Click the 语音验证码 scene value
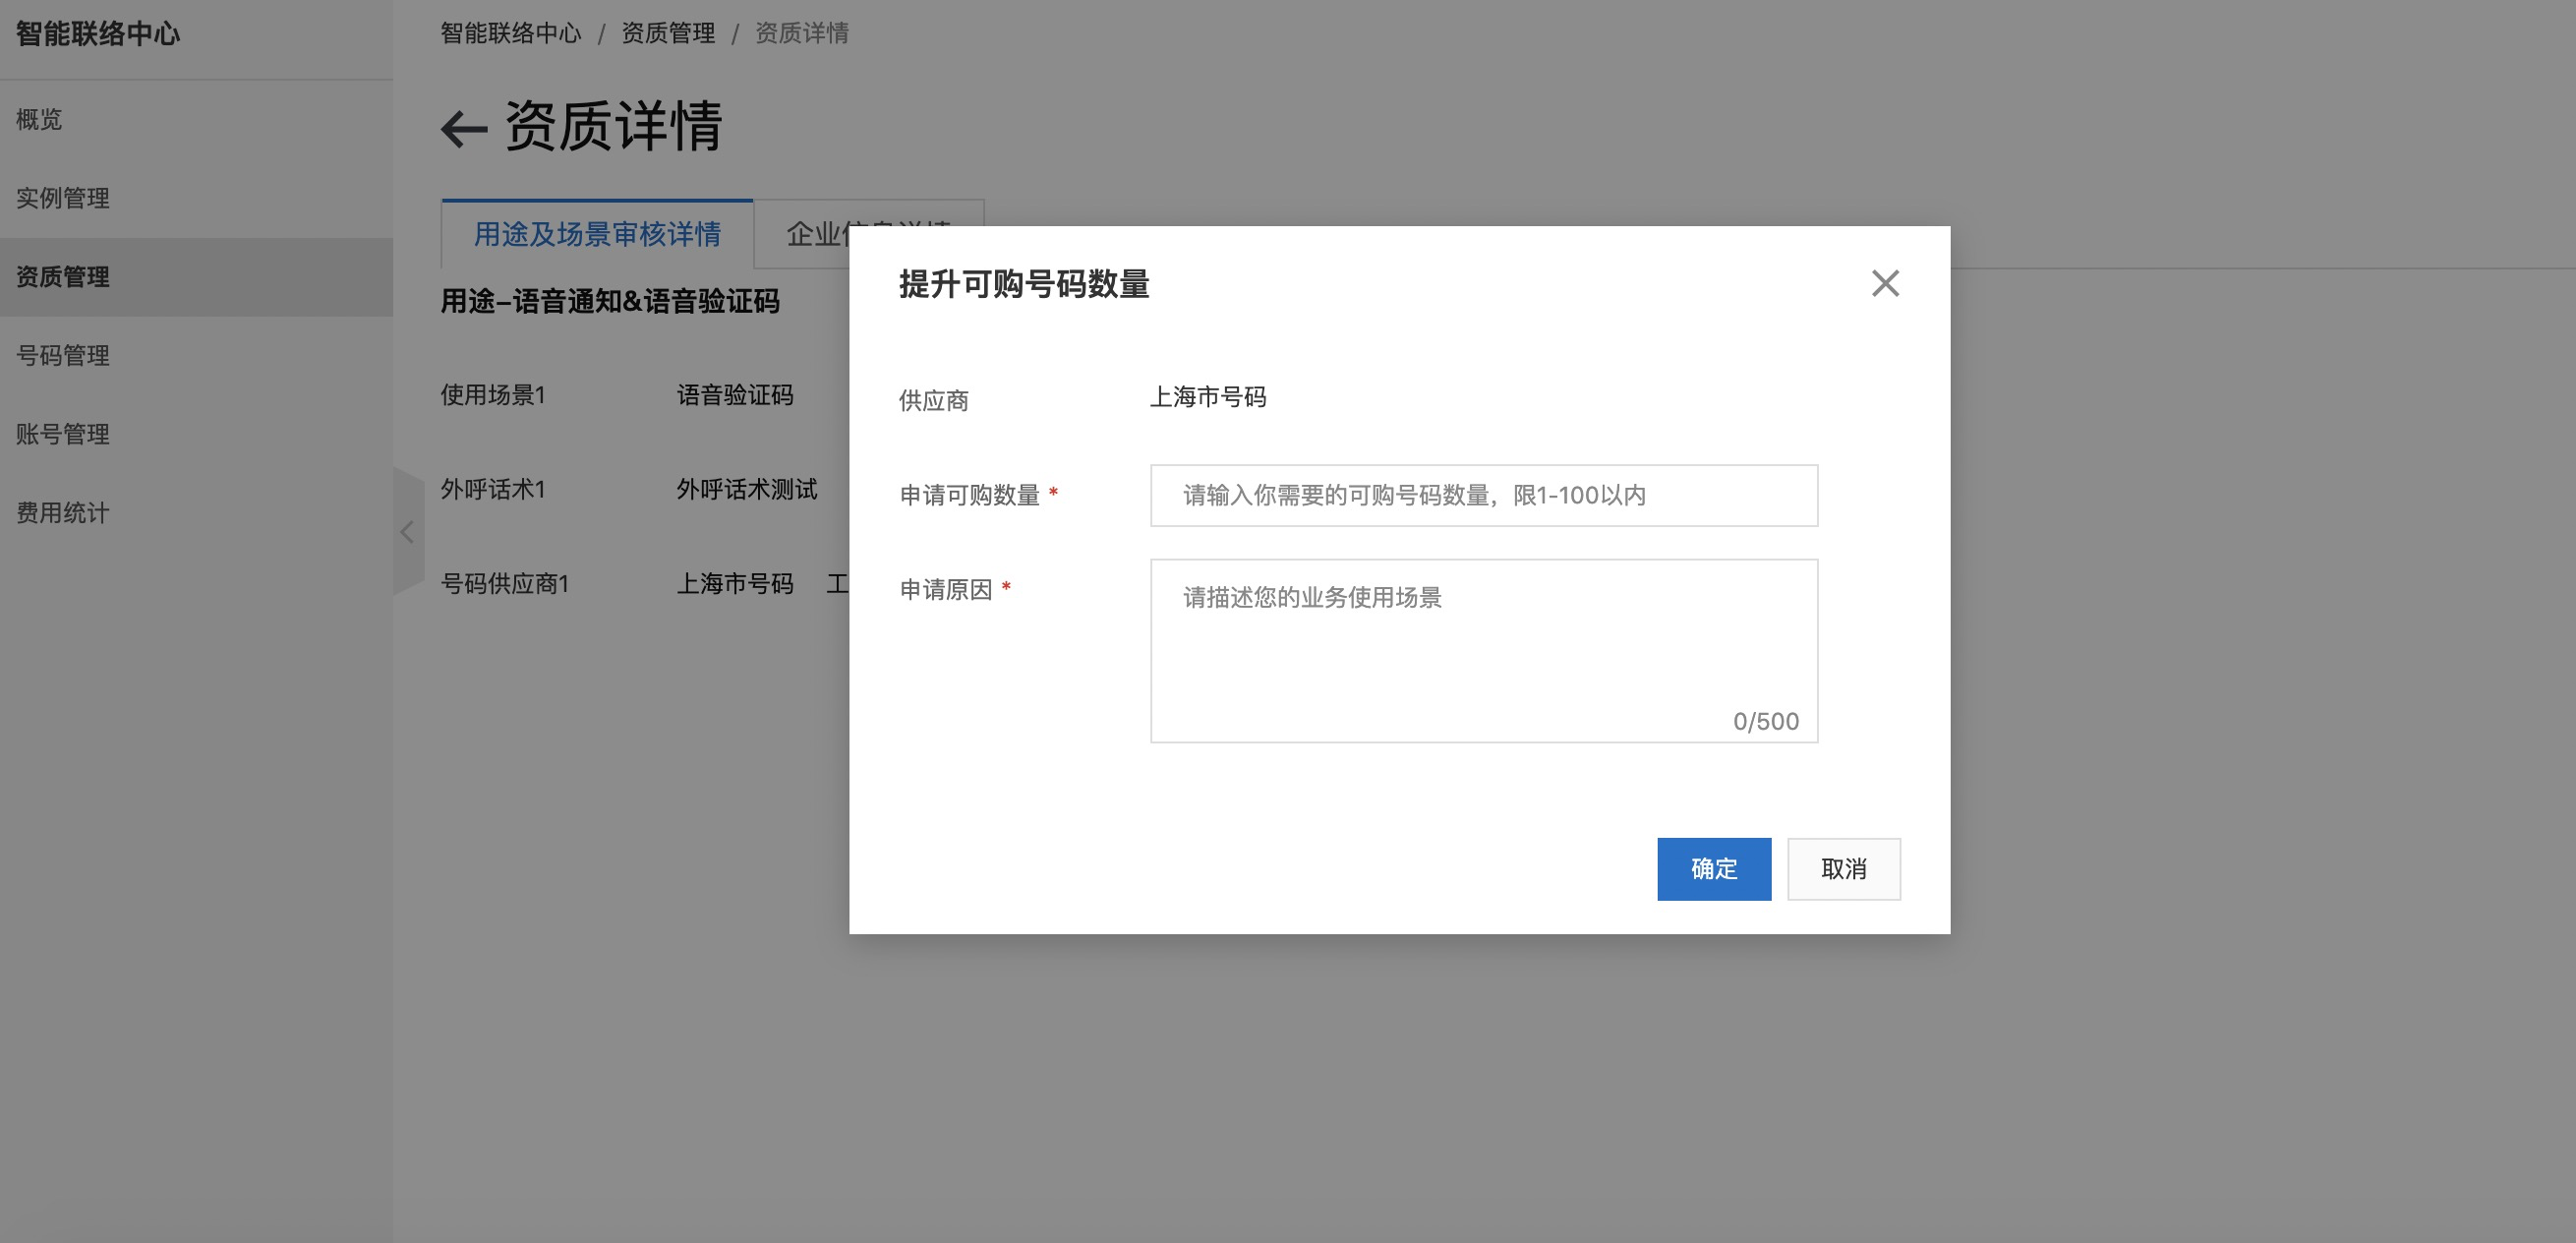This screenshot has width=2576, height=1243. 734,395
